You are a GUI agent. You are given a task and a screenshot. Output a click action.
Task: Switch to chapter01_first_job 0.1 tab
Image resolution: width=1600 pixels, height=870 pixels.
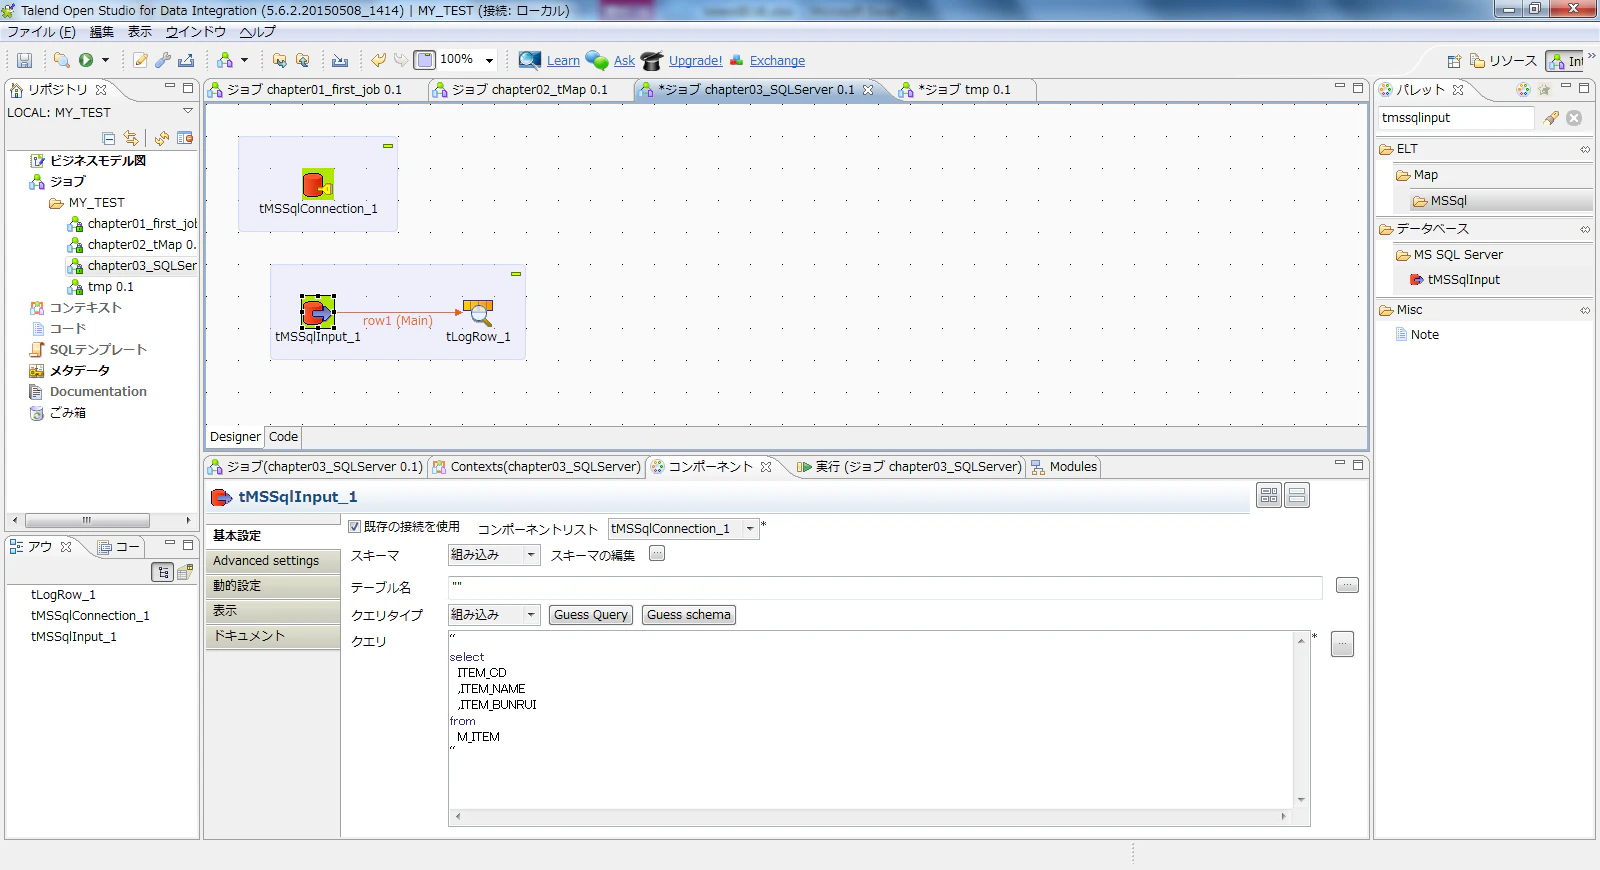click(314, 90)
